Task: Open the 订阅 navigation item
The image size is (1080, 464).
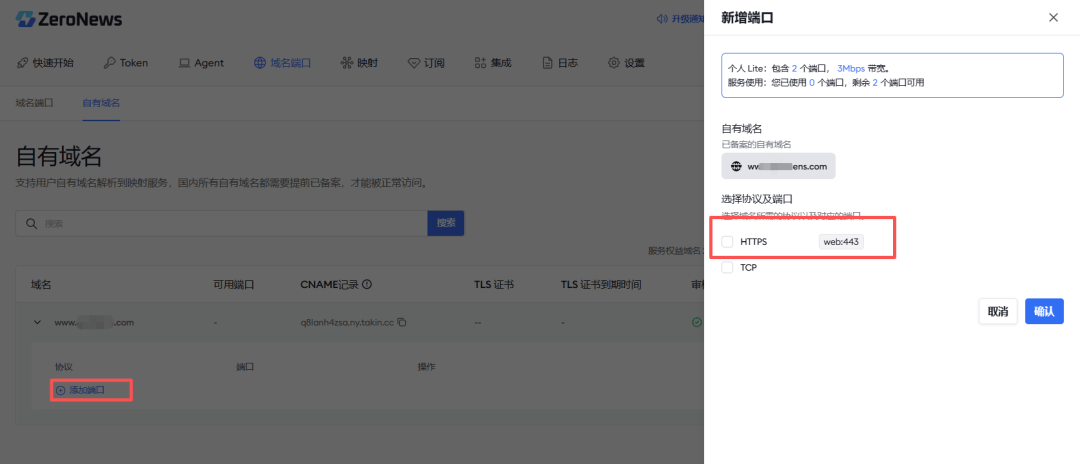Action: (426, 63)
